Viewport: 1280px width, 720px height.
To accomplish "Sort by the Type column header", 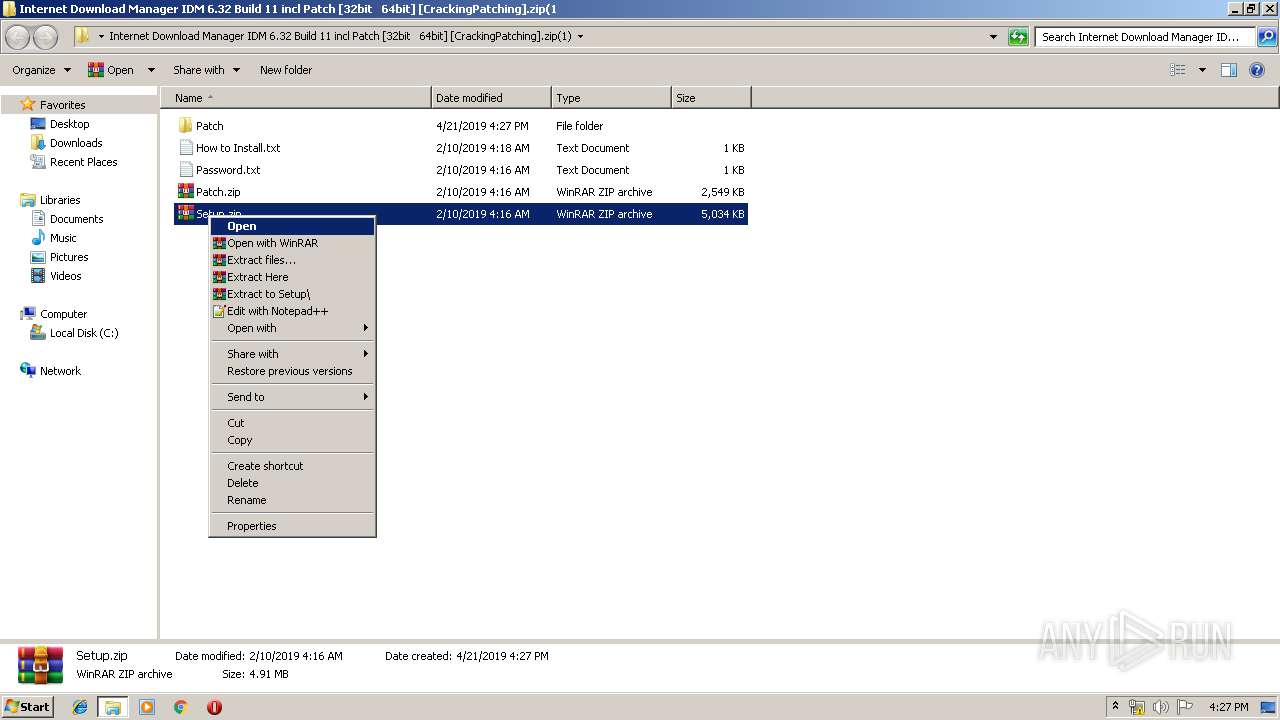I will click(x=611, y=98).
